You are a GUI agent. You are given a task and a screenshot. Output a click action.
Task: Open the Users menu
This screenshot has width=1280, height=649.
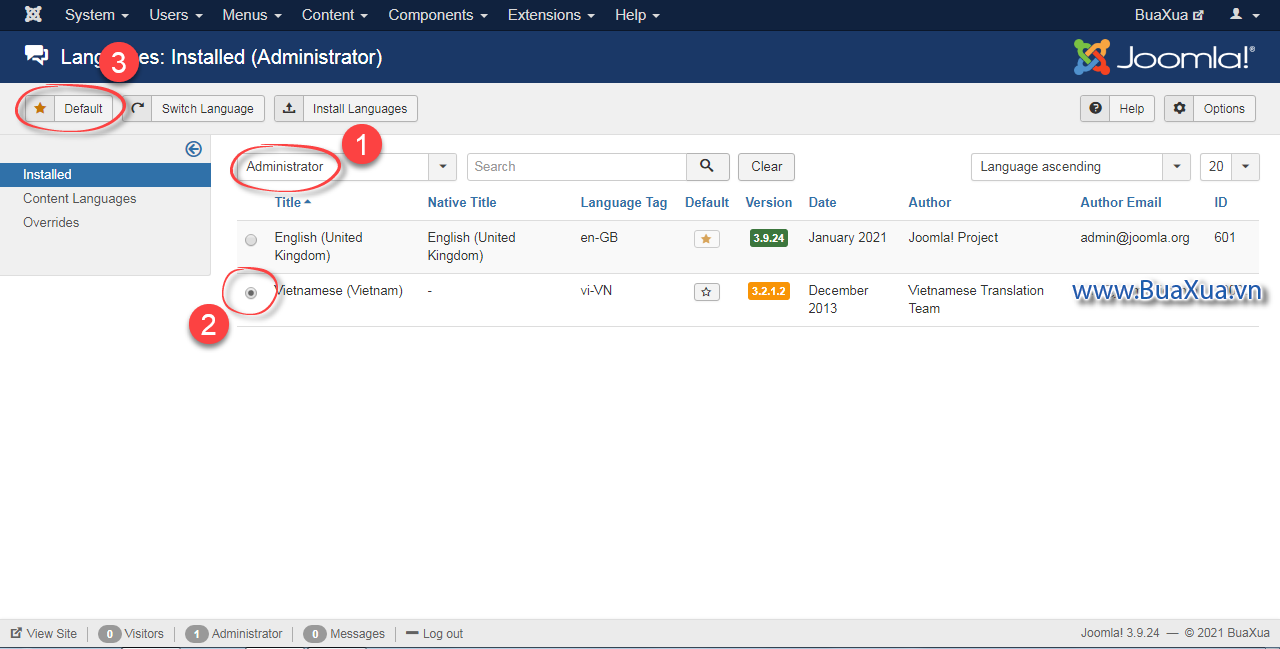pos(176,15)
